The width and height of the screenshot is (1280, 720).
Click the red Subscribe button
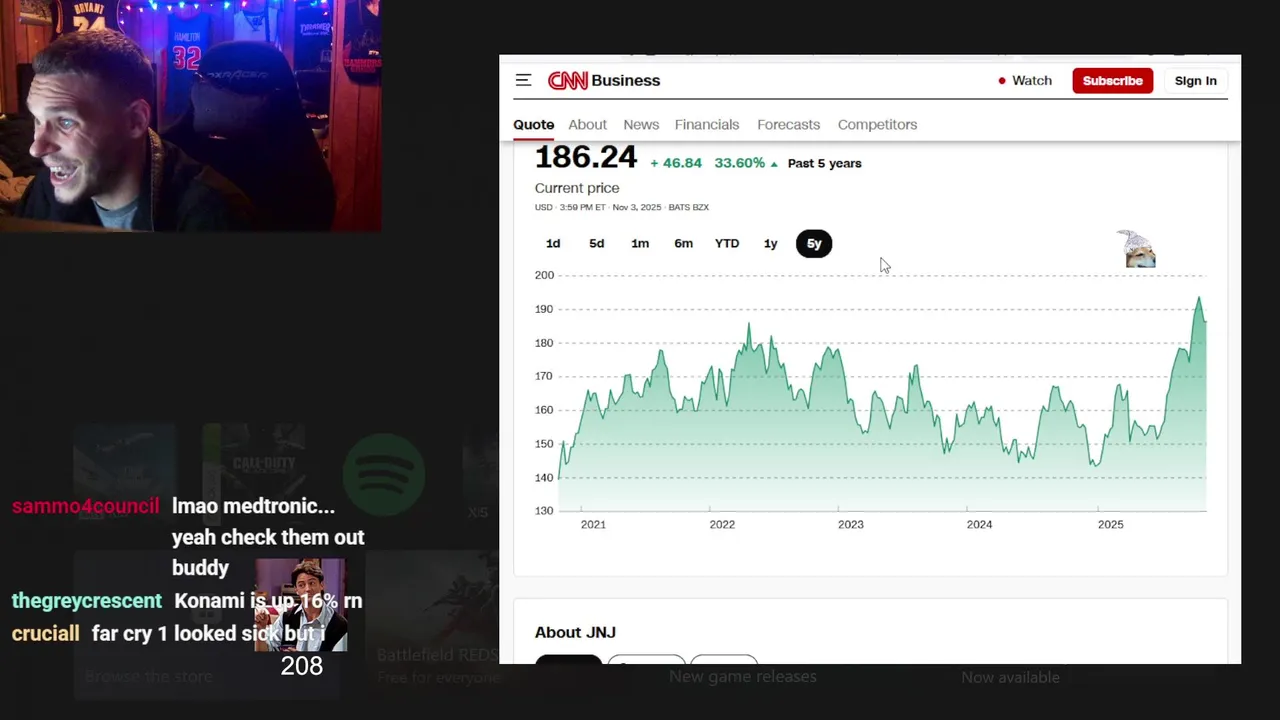pos(1113,81)
